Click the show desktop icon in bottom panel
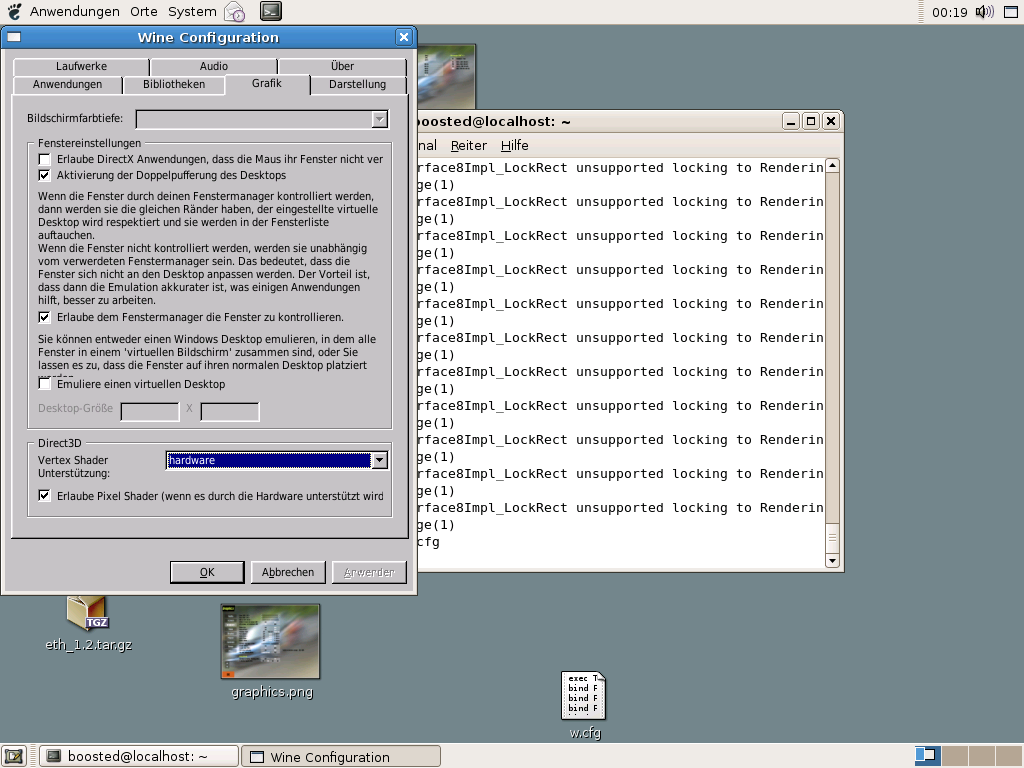The height and width of the screenshot is (768, 1024). point(14,756)
